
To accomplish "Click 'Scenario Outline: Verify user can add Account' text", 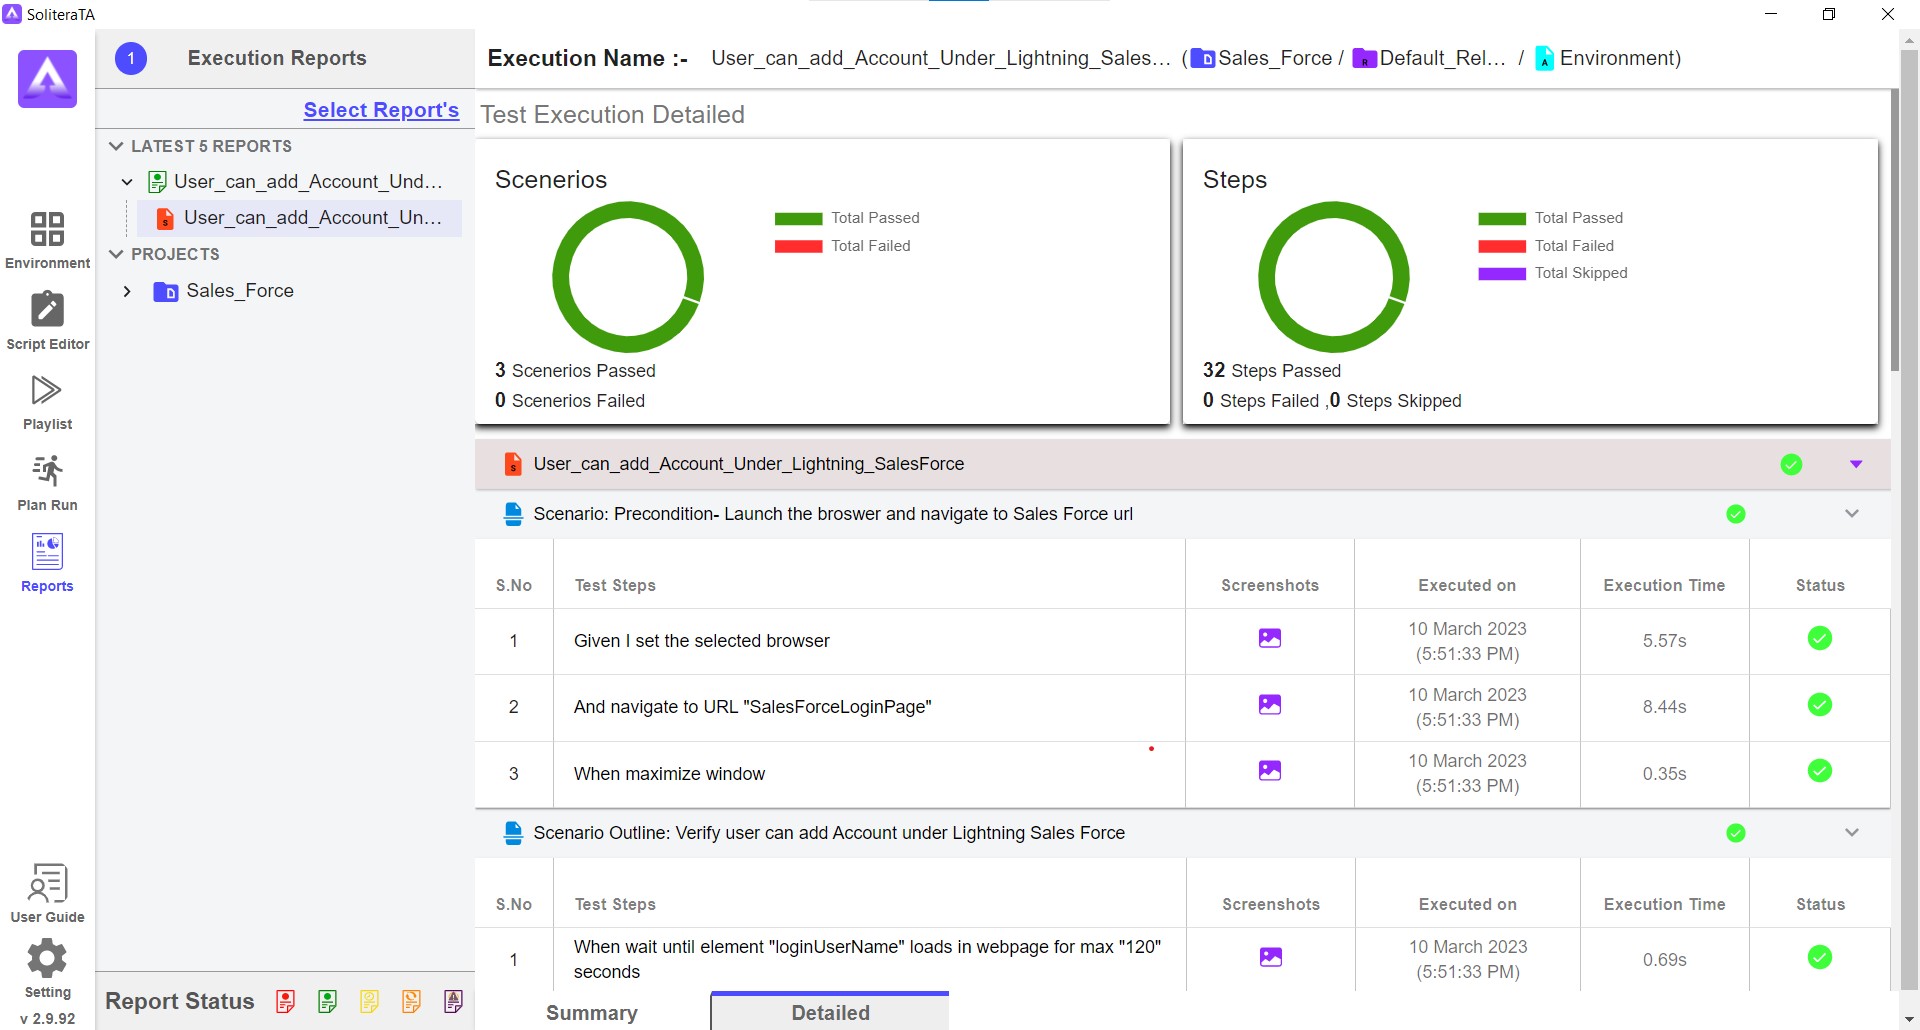I will pos(829,833).
